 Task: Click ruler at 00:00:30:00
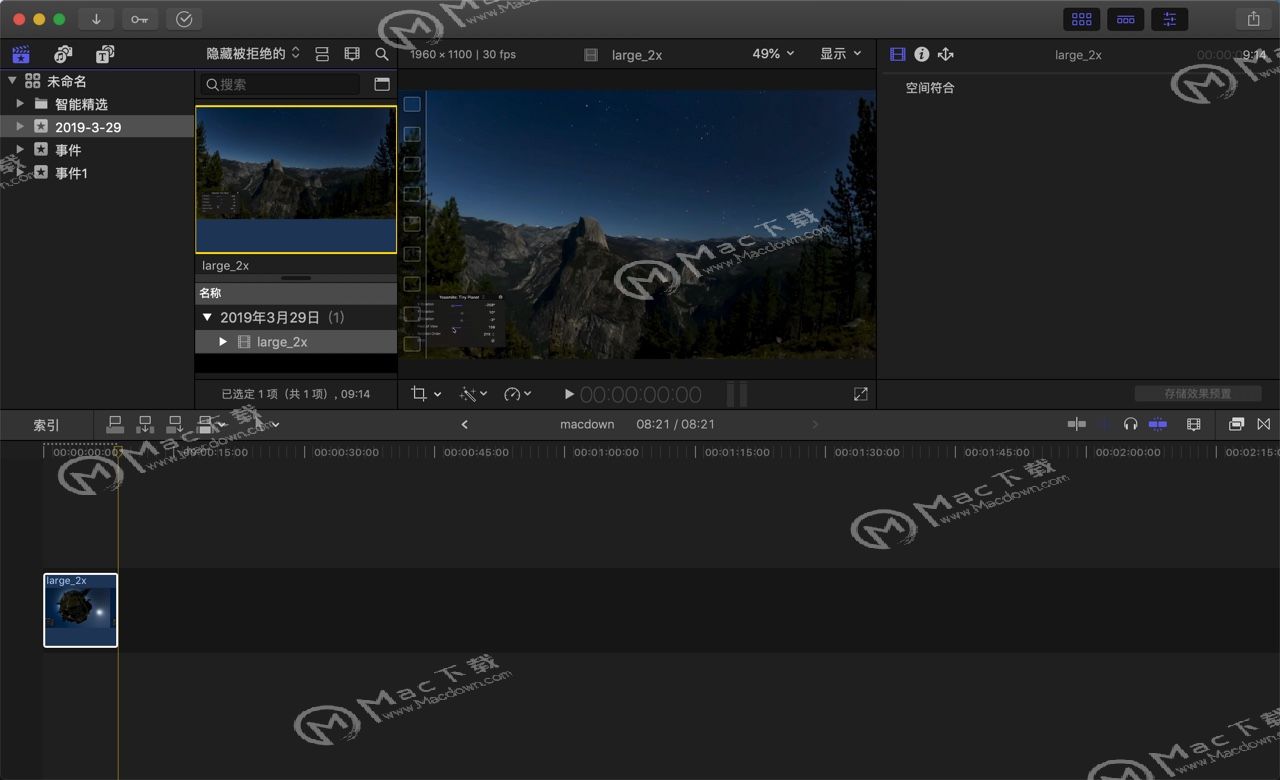(x=347, y=452)
